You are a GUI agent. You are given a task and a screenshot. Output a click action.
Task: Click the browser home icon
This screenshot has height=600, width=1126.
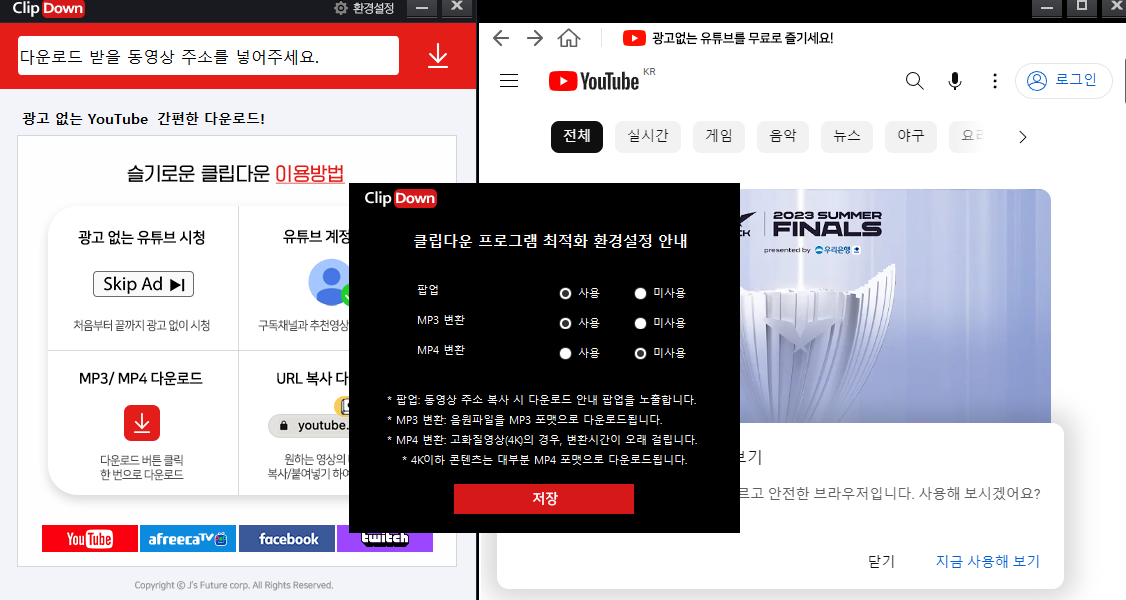point(569,38)
